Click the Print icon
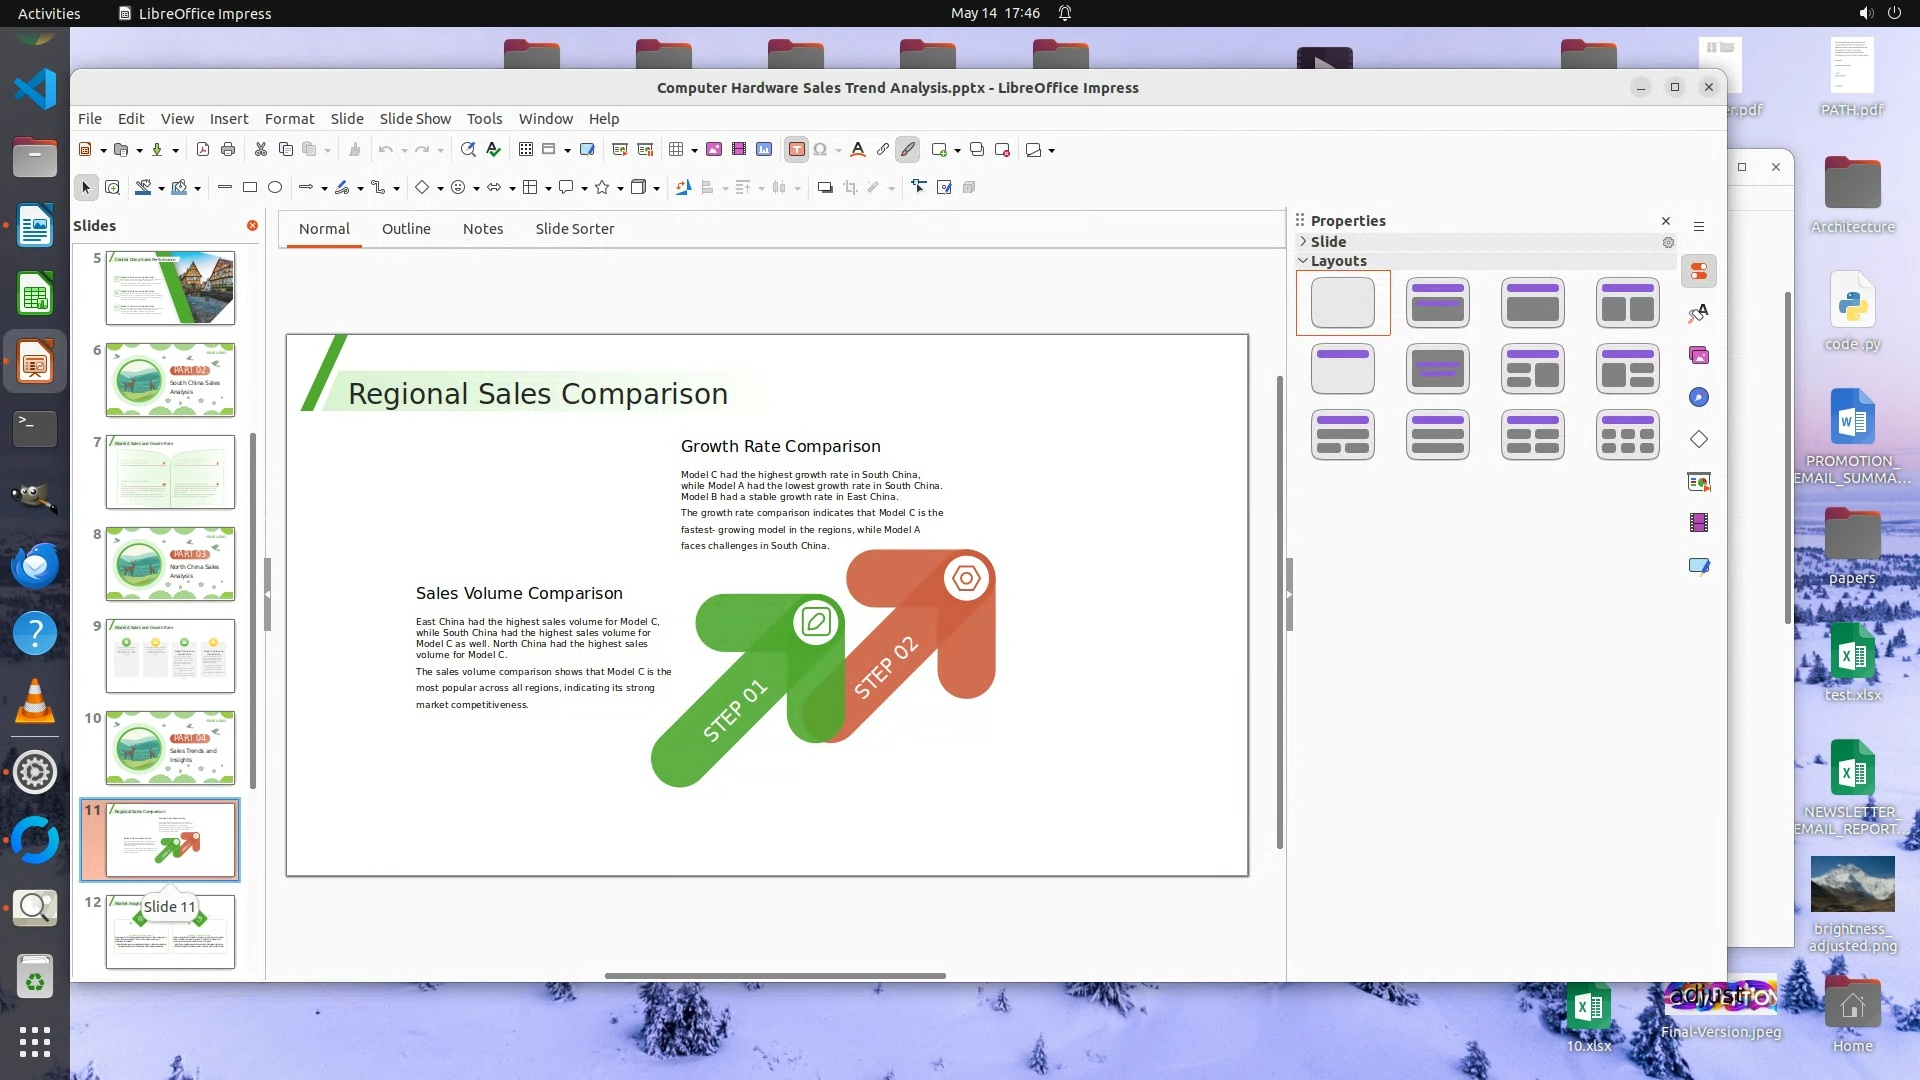 coord(228,150)
